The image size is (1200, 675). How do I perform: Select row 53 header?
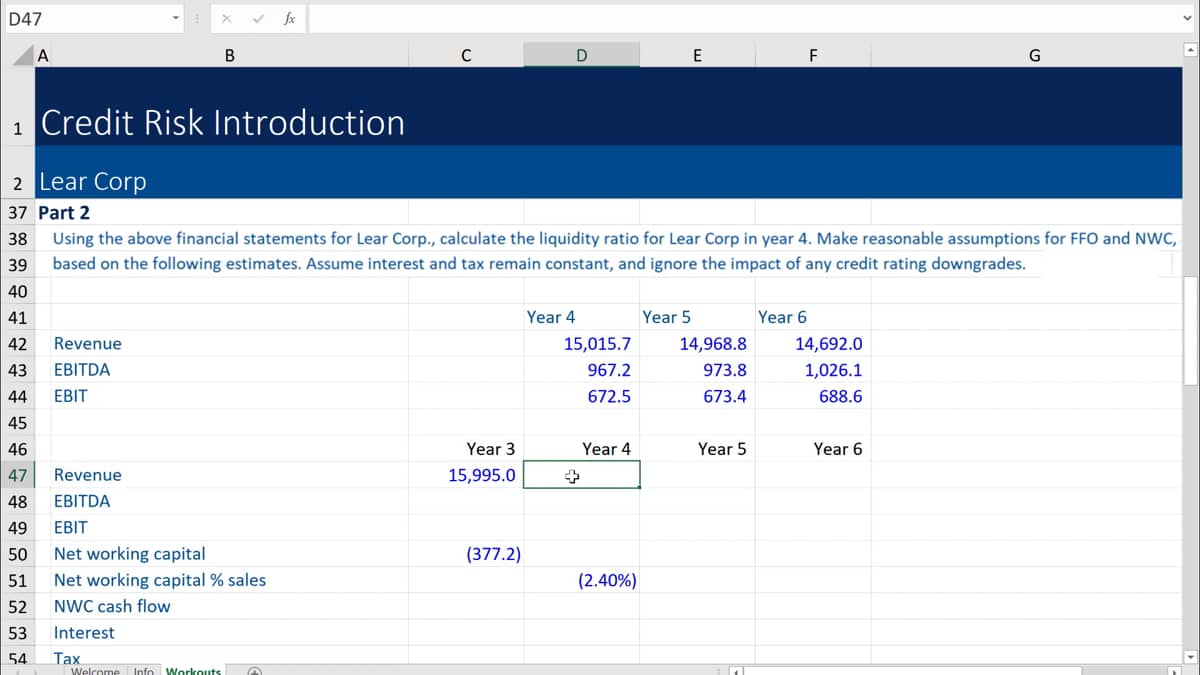click(17, 632)
